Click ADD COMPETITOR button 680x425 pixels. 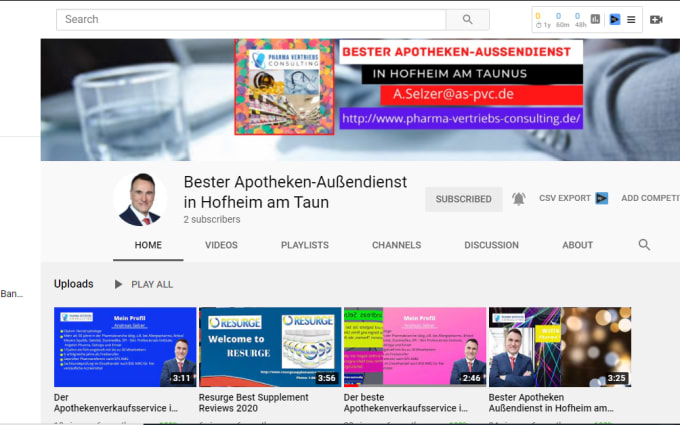pos(651,198)
